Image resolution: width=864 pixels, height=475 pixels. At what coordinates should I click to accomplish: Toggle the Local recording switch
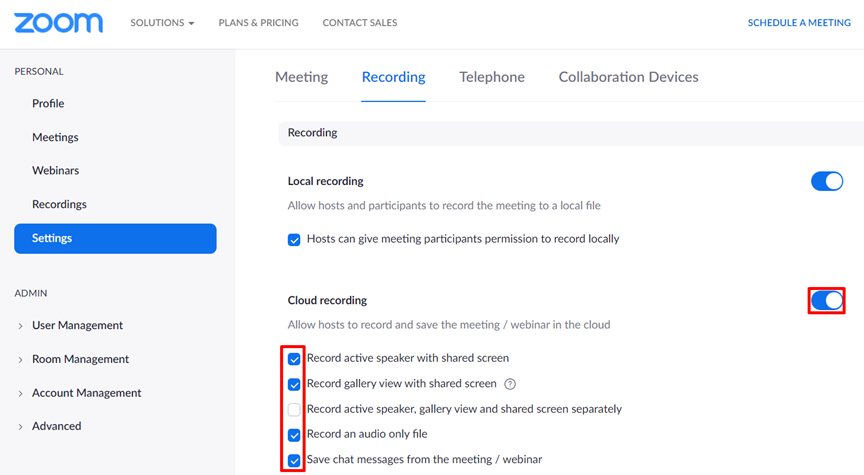coord(827,181)
